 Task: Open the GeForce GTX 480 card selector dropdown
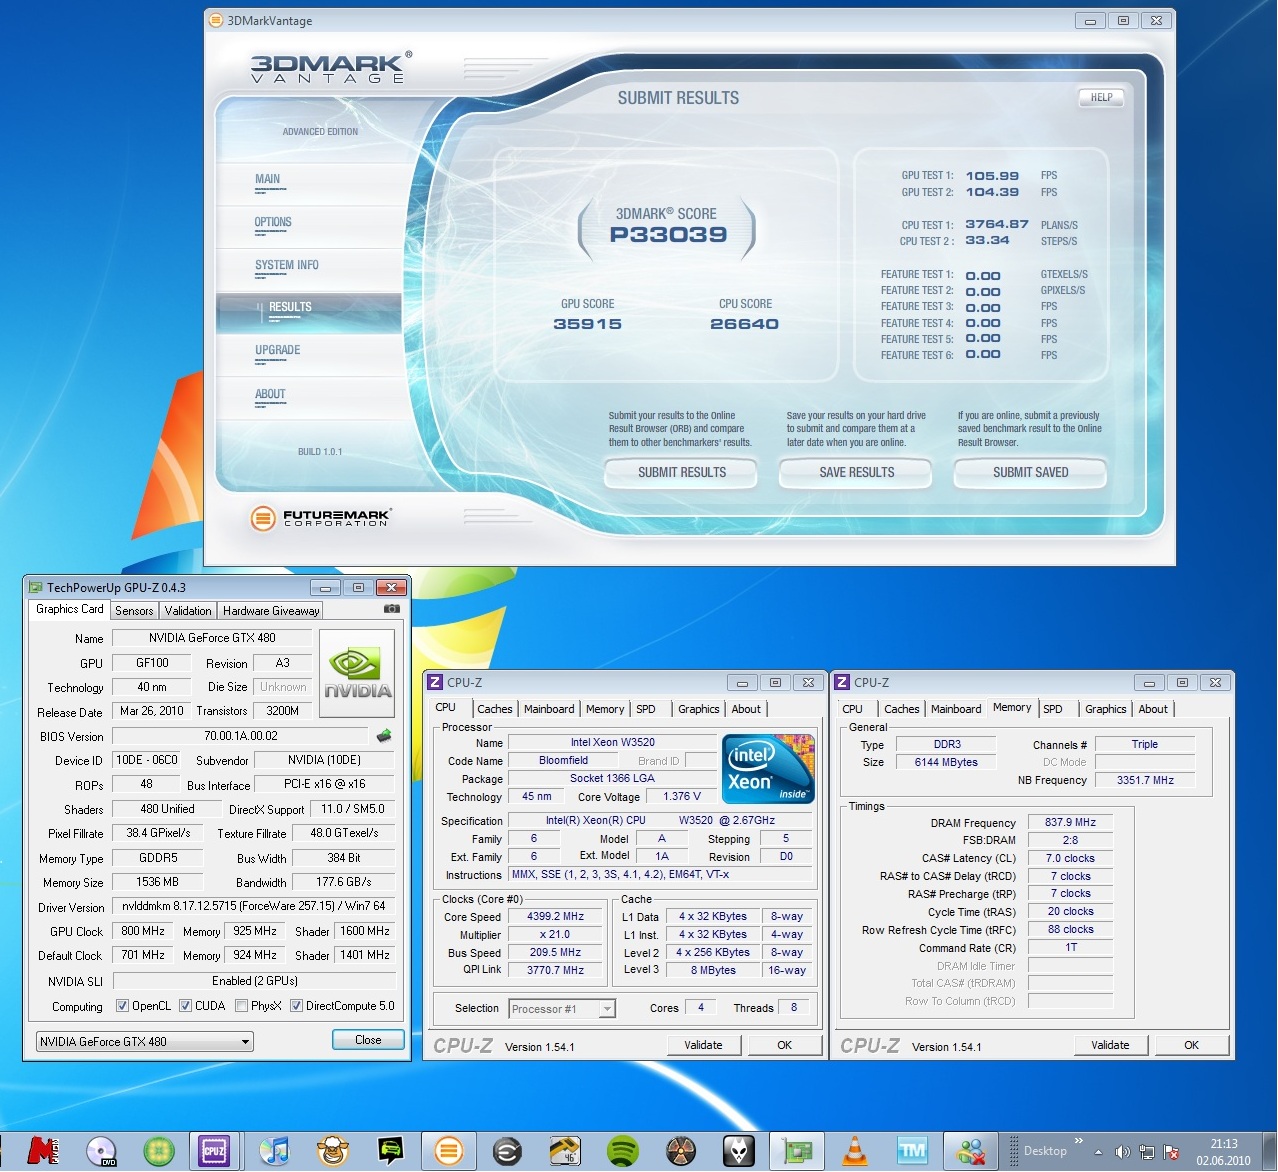coord(145,1042)
